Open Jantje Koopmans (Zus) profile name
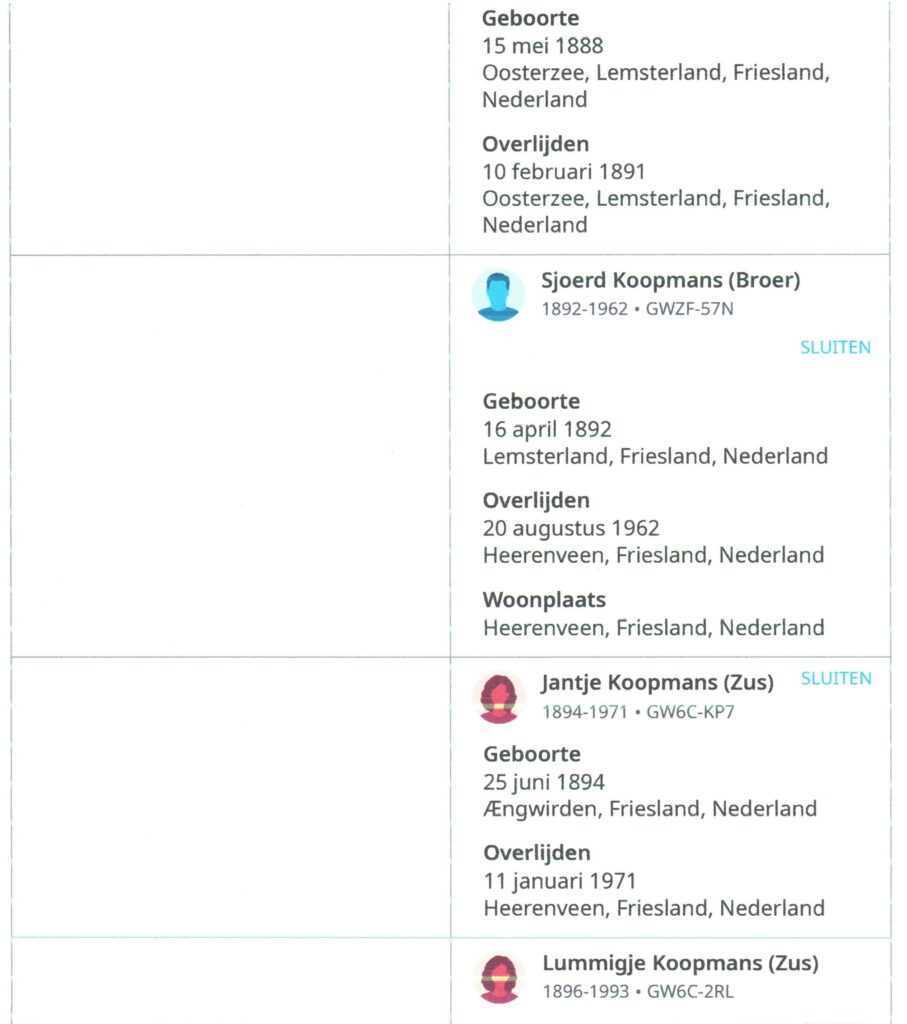 (x=658, y=682)
